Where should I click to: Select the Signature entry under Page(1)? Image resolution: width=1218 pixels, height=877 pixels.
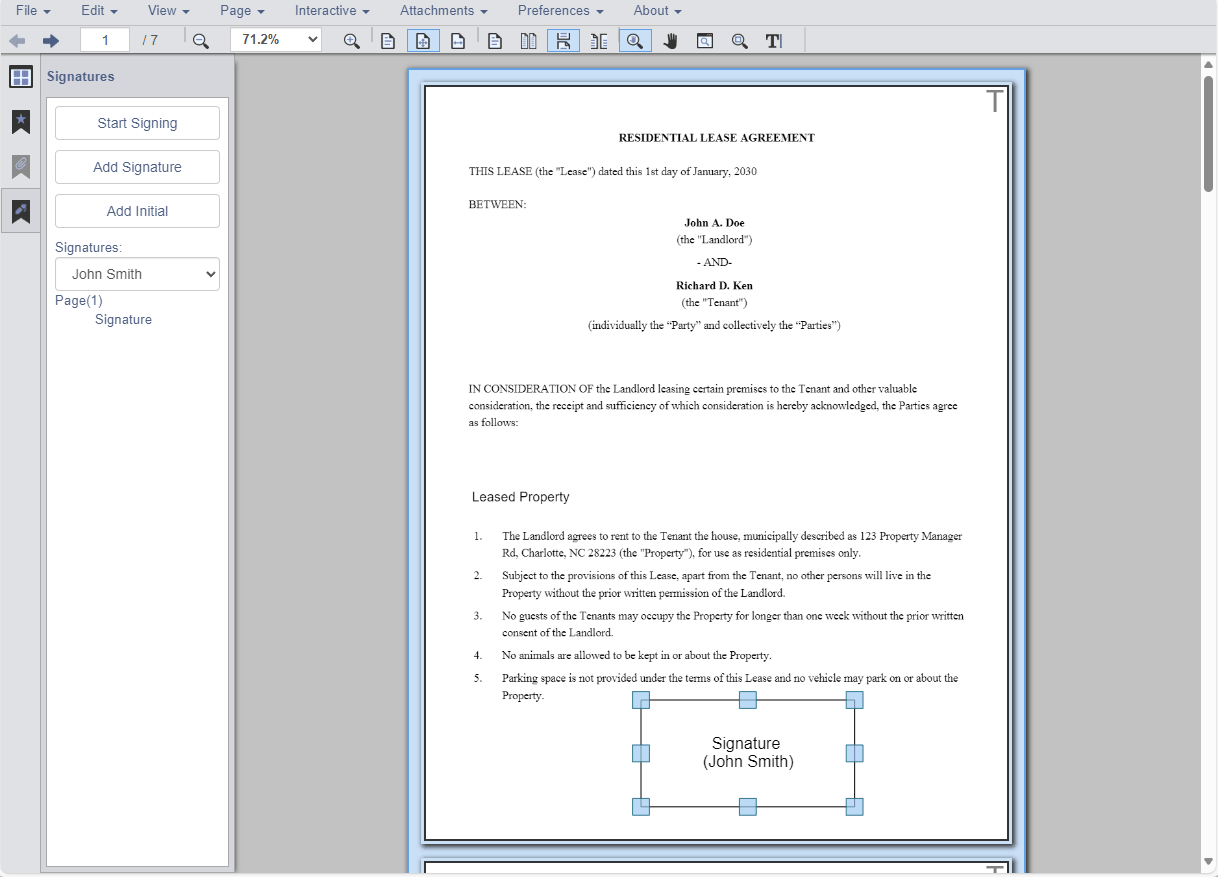(x=123, y=320)
